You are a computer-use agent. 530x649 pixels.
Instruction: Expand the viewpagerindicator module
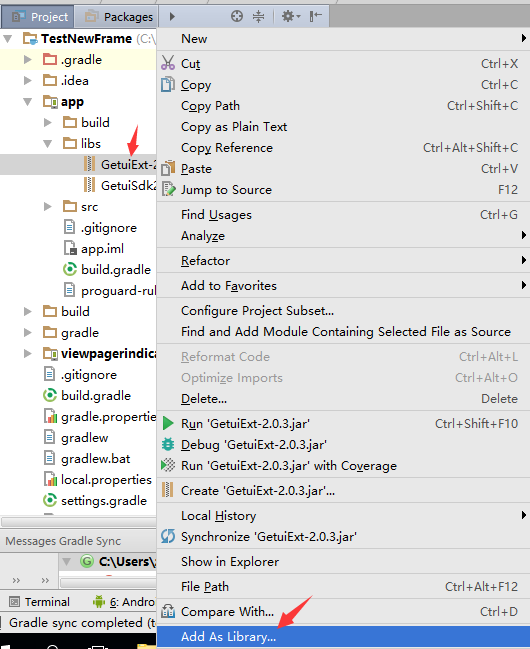(x=28, y=353)
